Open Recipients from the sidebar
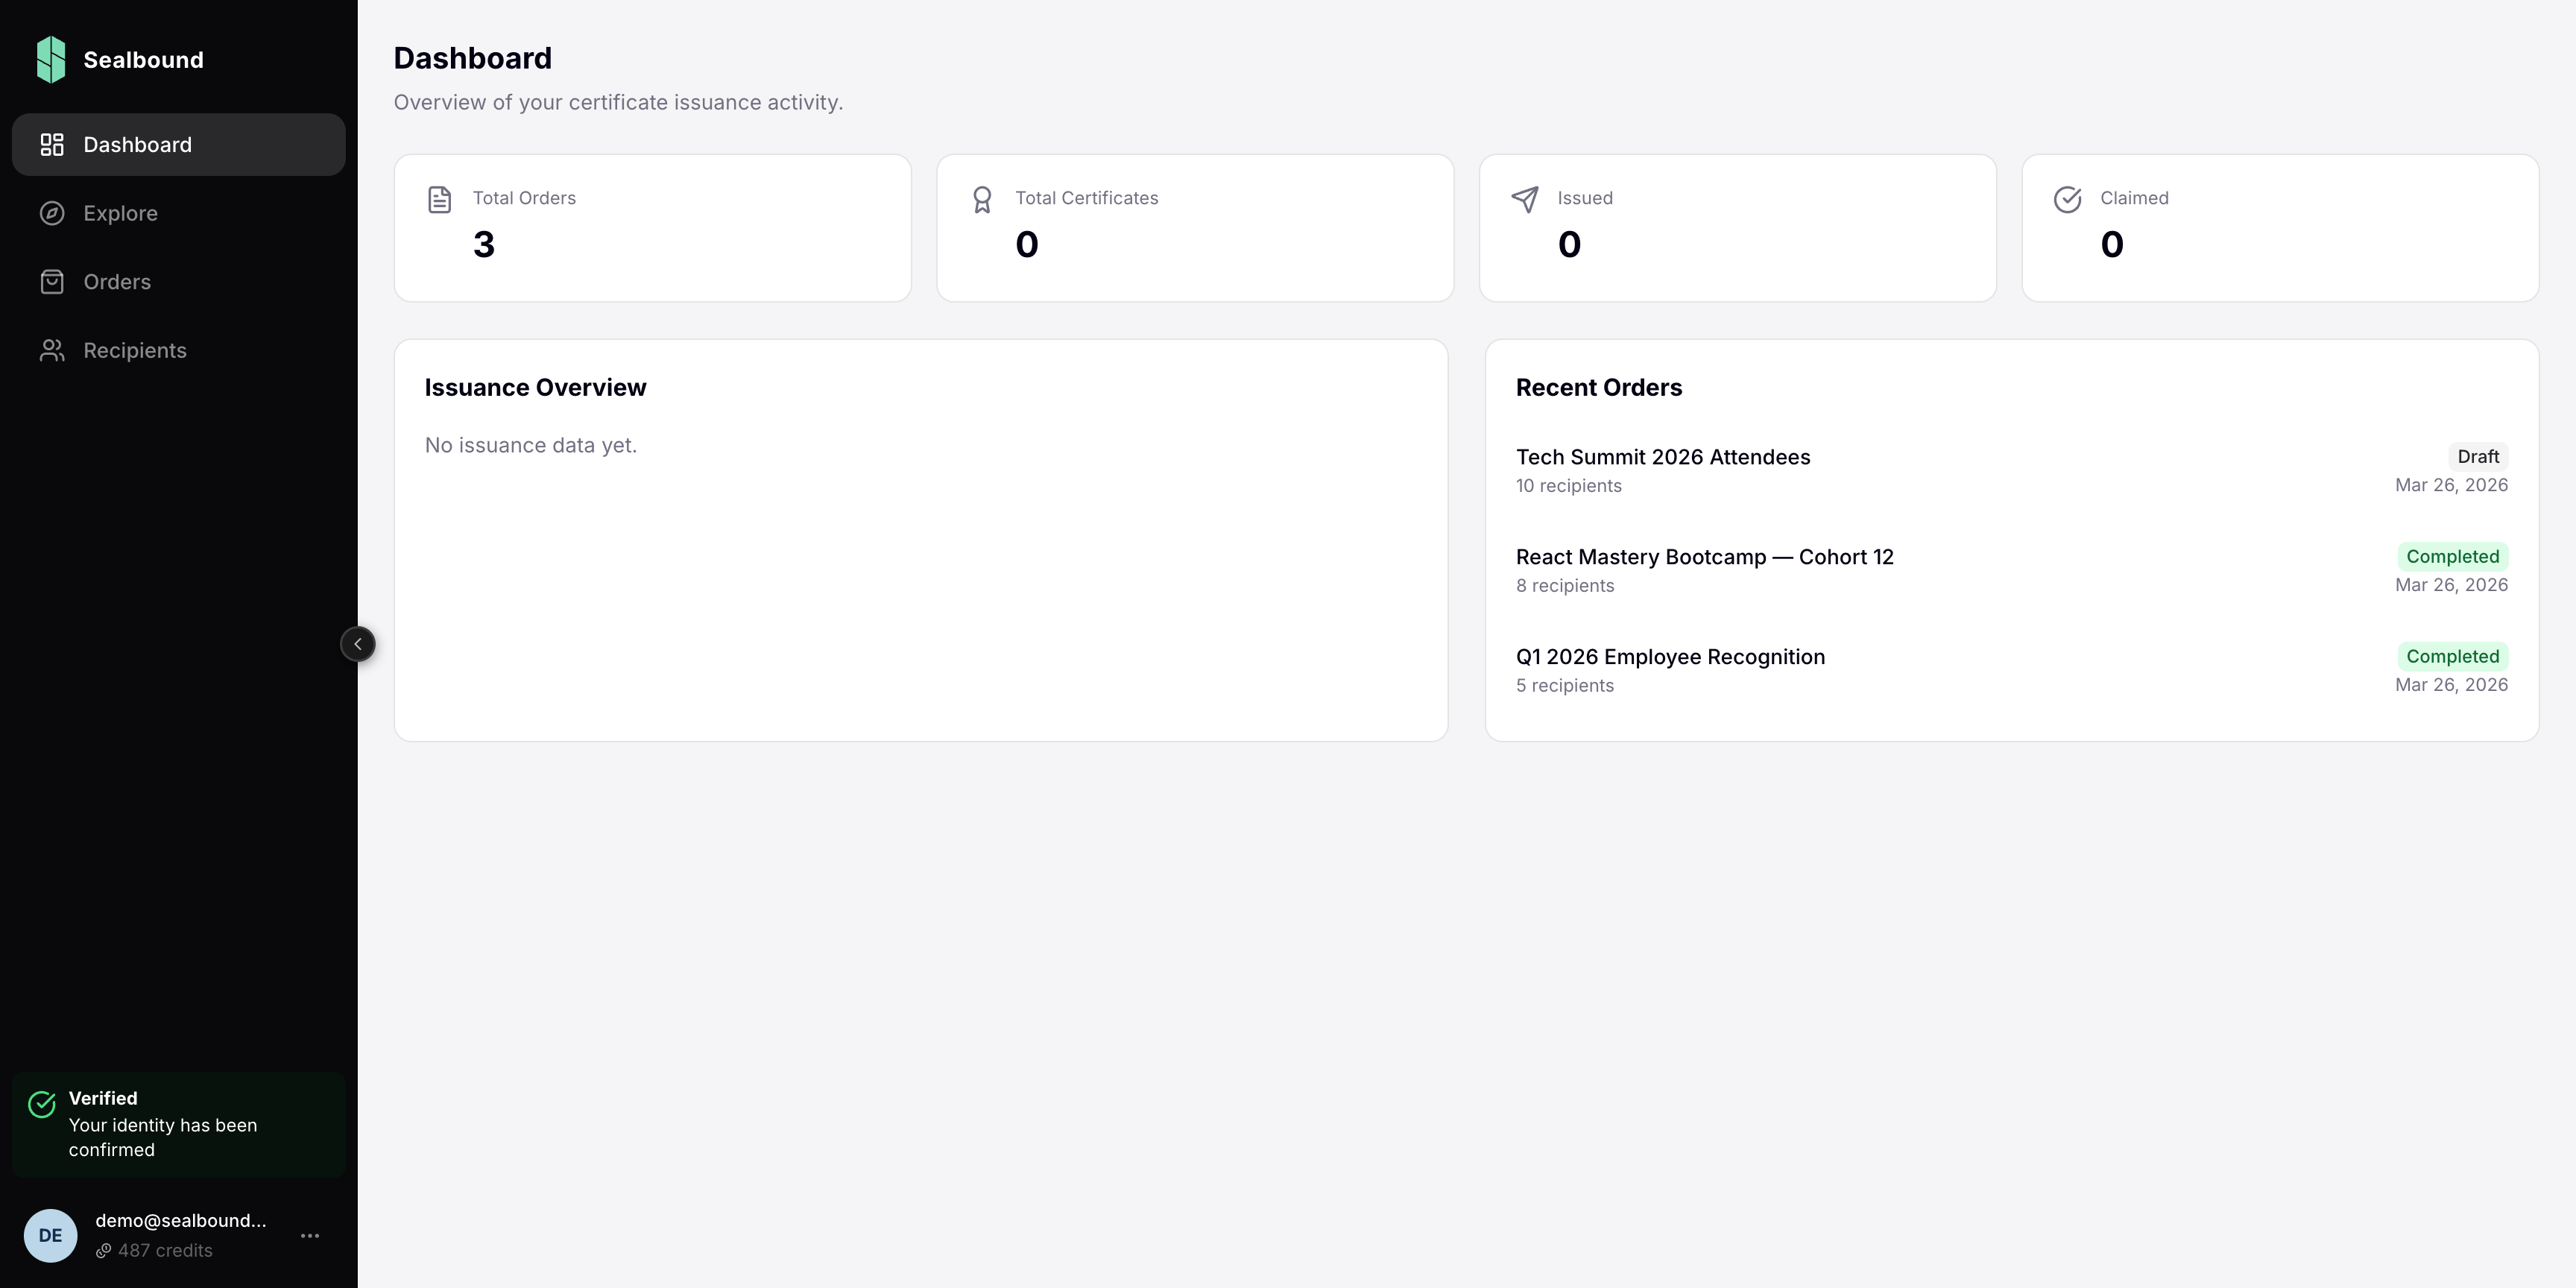The image size is (2576, 1288). [x=135, y=350]
